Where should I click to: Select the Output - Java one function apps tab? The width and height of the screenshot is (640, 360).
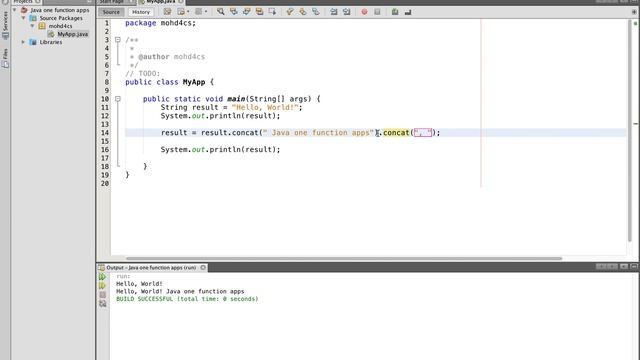(x=151, y=268)
